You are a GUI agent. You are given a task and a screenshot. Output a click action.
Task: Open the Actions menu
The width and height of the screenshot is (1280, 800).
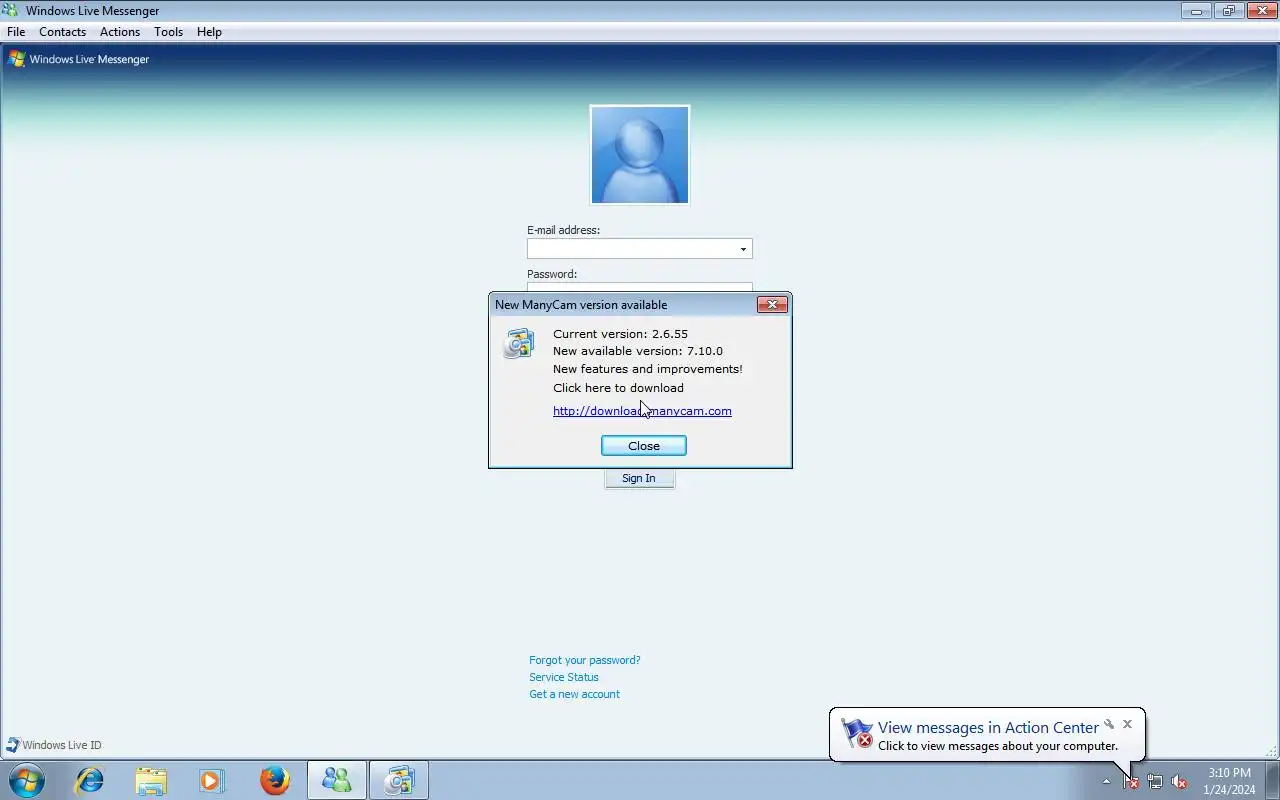tap(120, 32)
